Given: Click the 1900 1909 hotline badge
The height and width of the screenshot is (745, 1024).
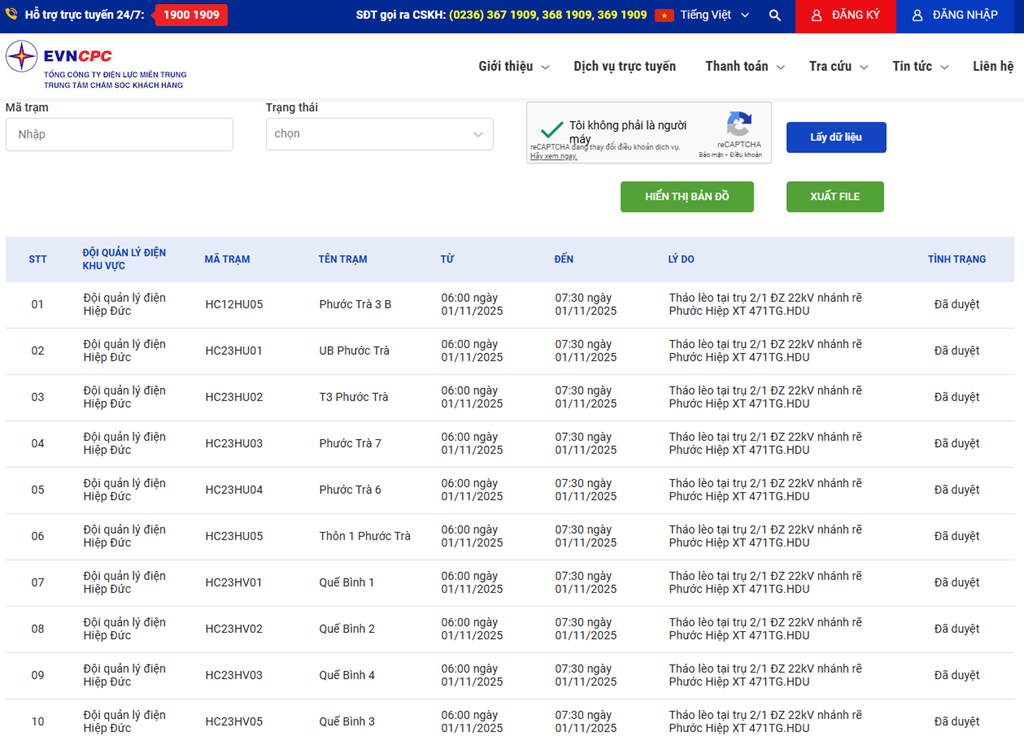Looking at the screenshot, I should 191,15.
